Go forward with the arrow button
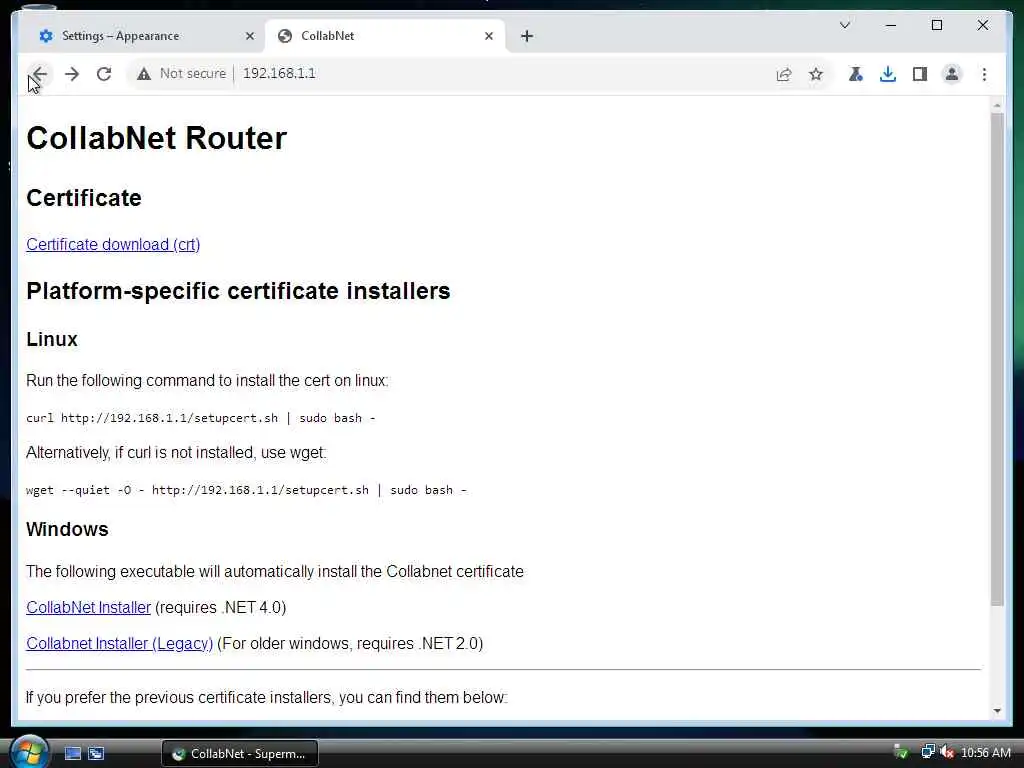Viewport: 1024px width, 768px height. (72, 74)
